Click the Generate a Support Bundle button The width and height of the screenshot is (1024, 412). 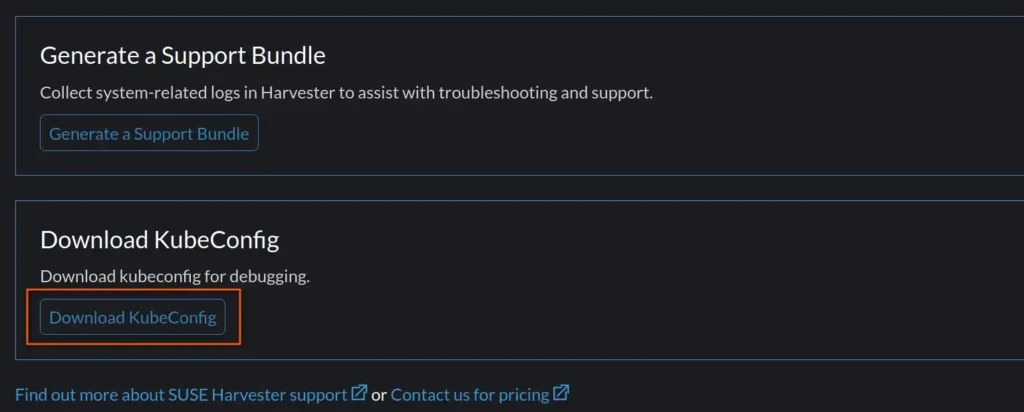click(149, 133)
